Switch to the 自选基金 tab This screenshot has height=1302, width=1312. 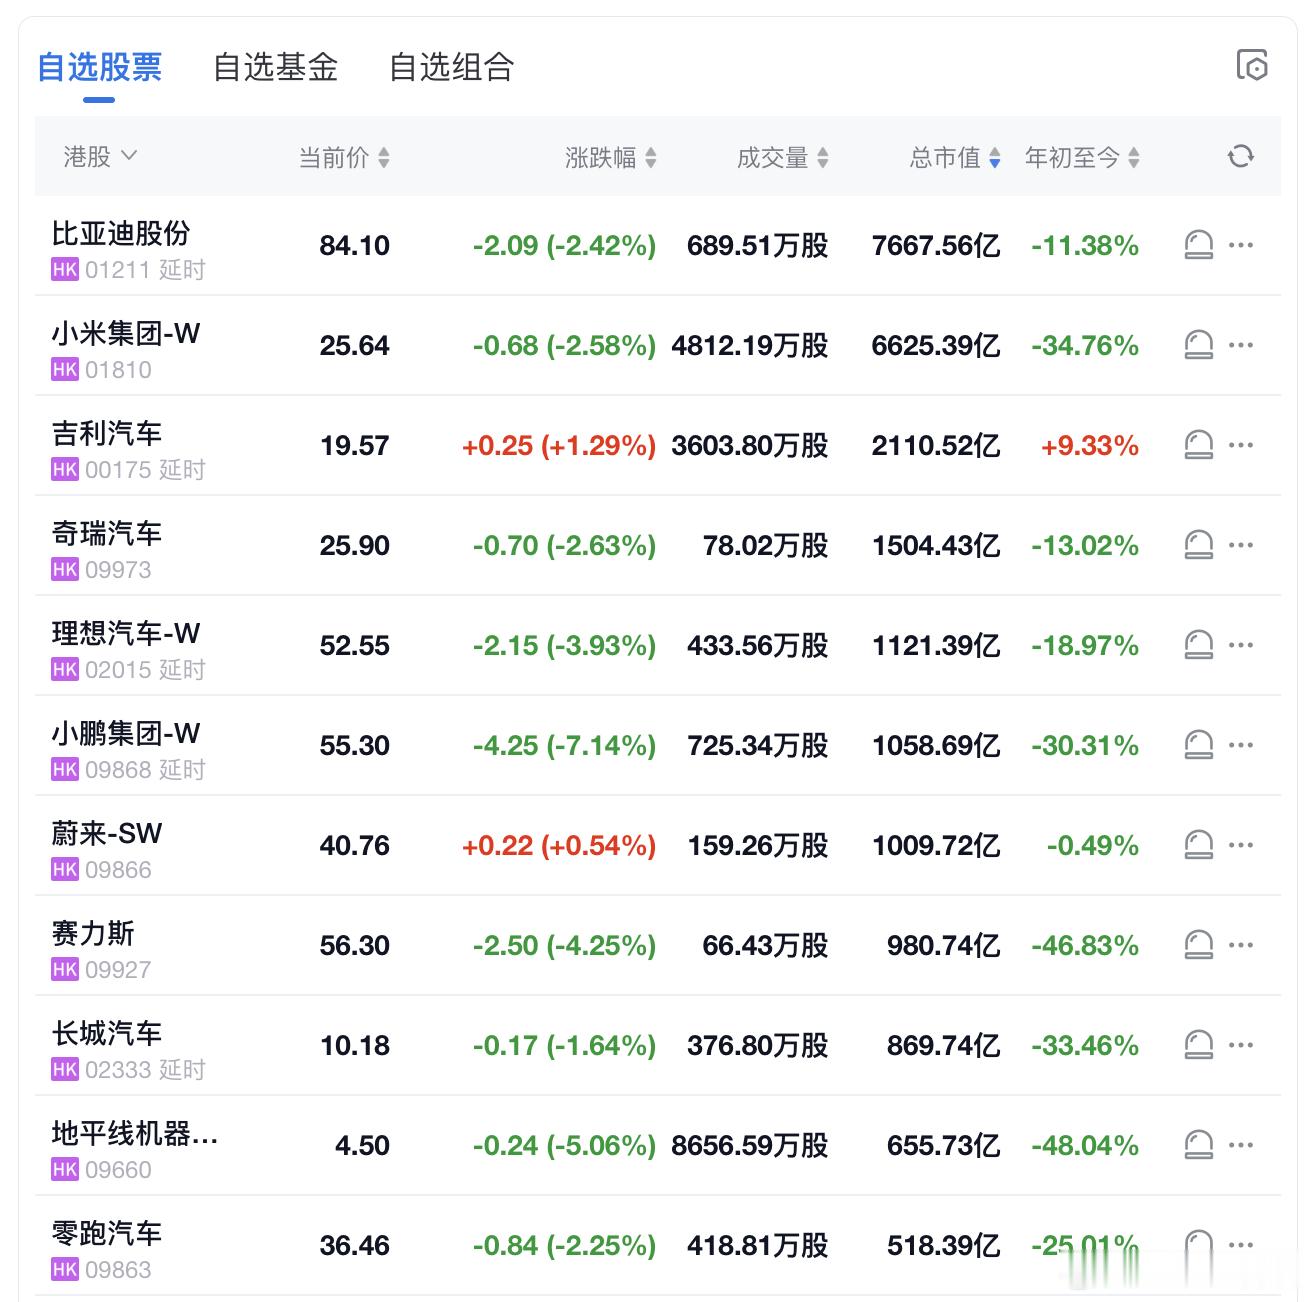tap(276, 67)
